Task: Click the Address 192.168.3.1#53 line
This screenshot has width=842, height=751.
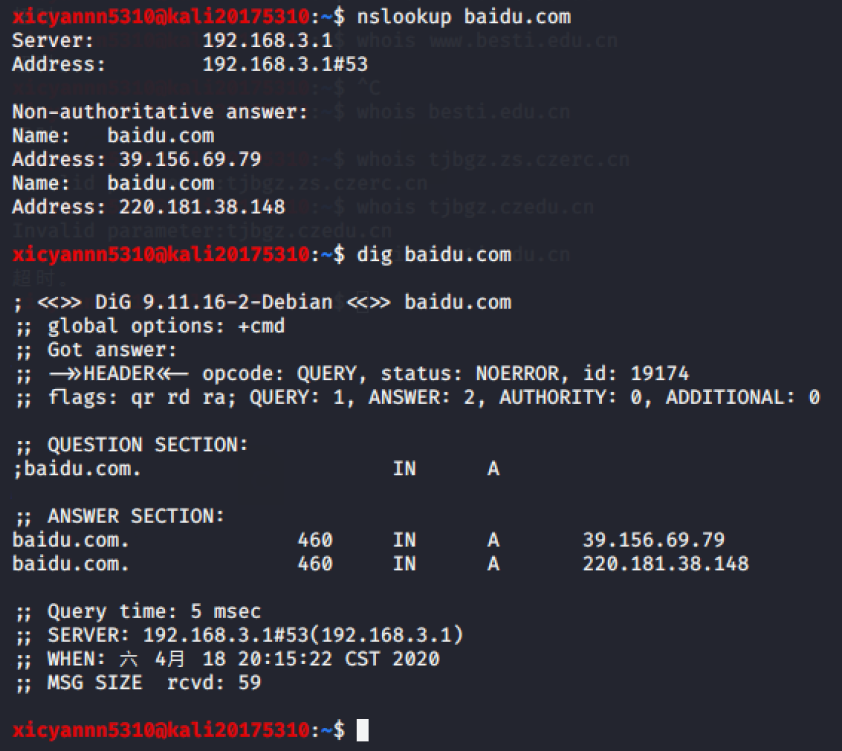Action: coord(190,64)
